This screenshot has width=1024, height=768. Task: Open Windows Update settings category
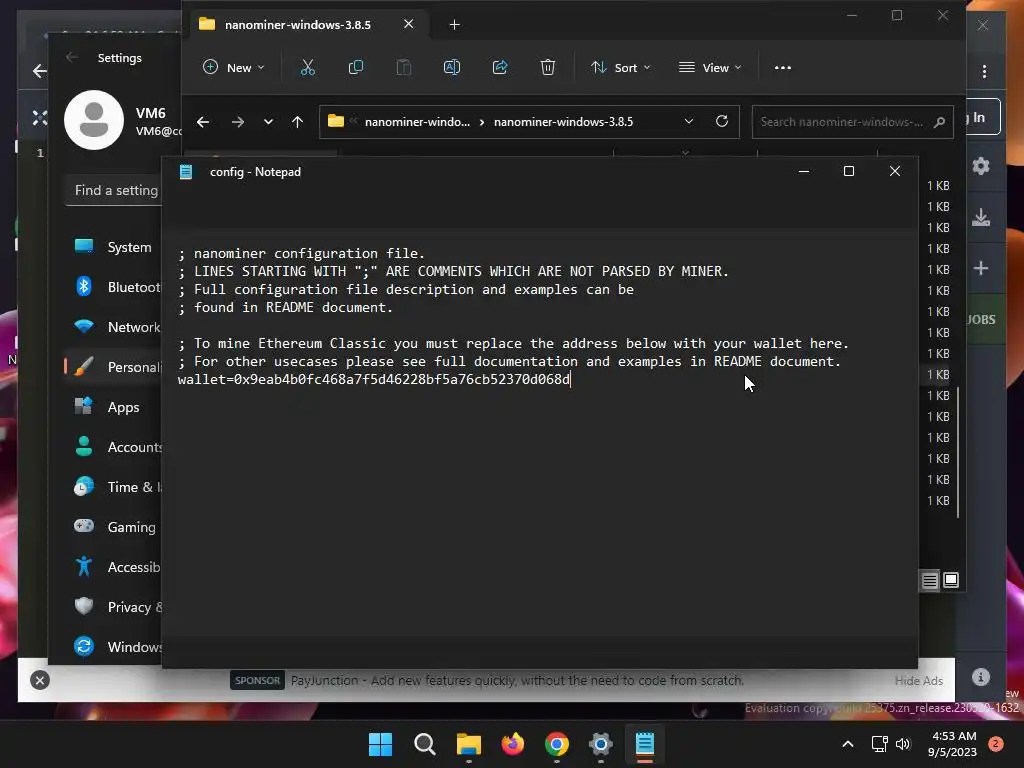pyautogui.click(x=113, y=647)
